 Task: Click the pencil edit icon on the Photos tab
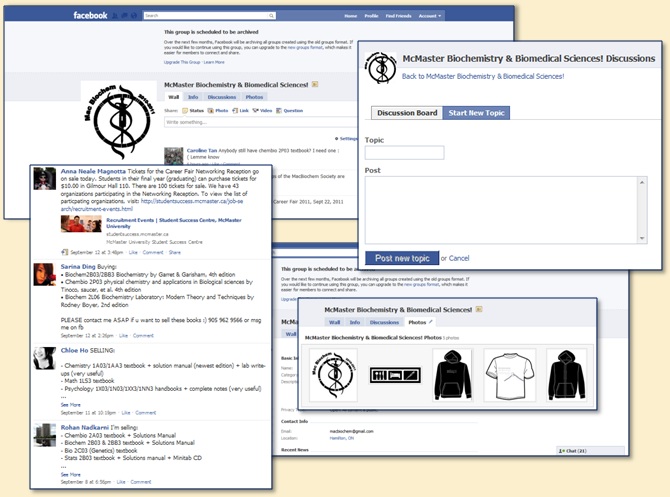pos(431,322)
